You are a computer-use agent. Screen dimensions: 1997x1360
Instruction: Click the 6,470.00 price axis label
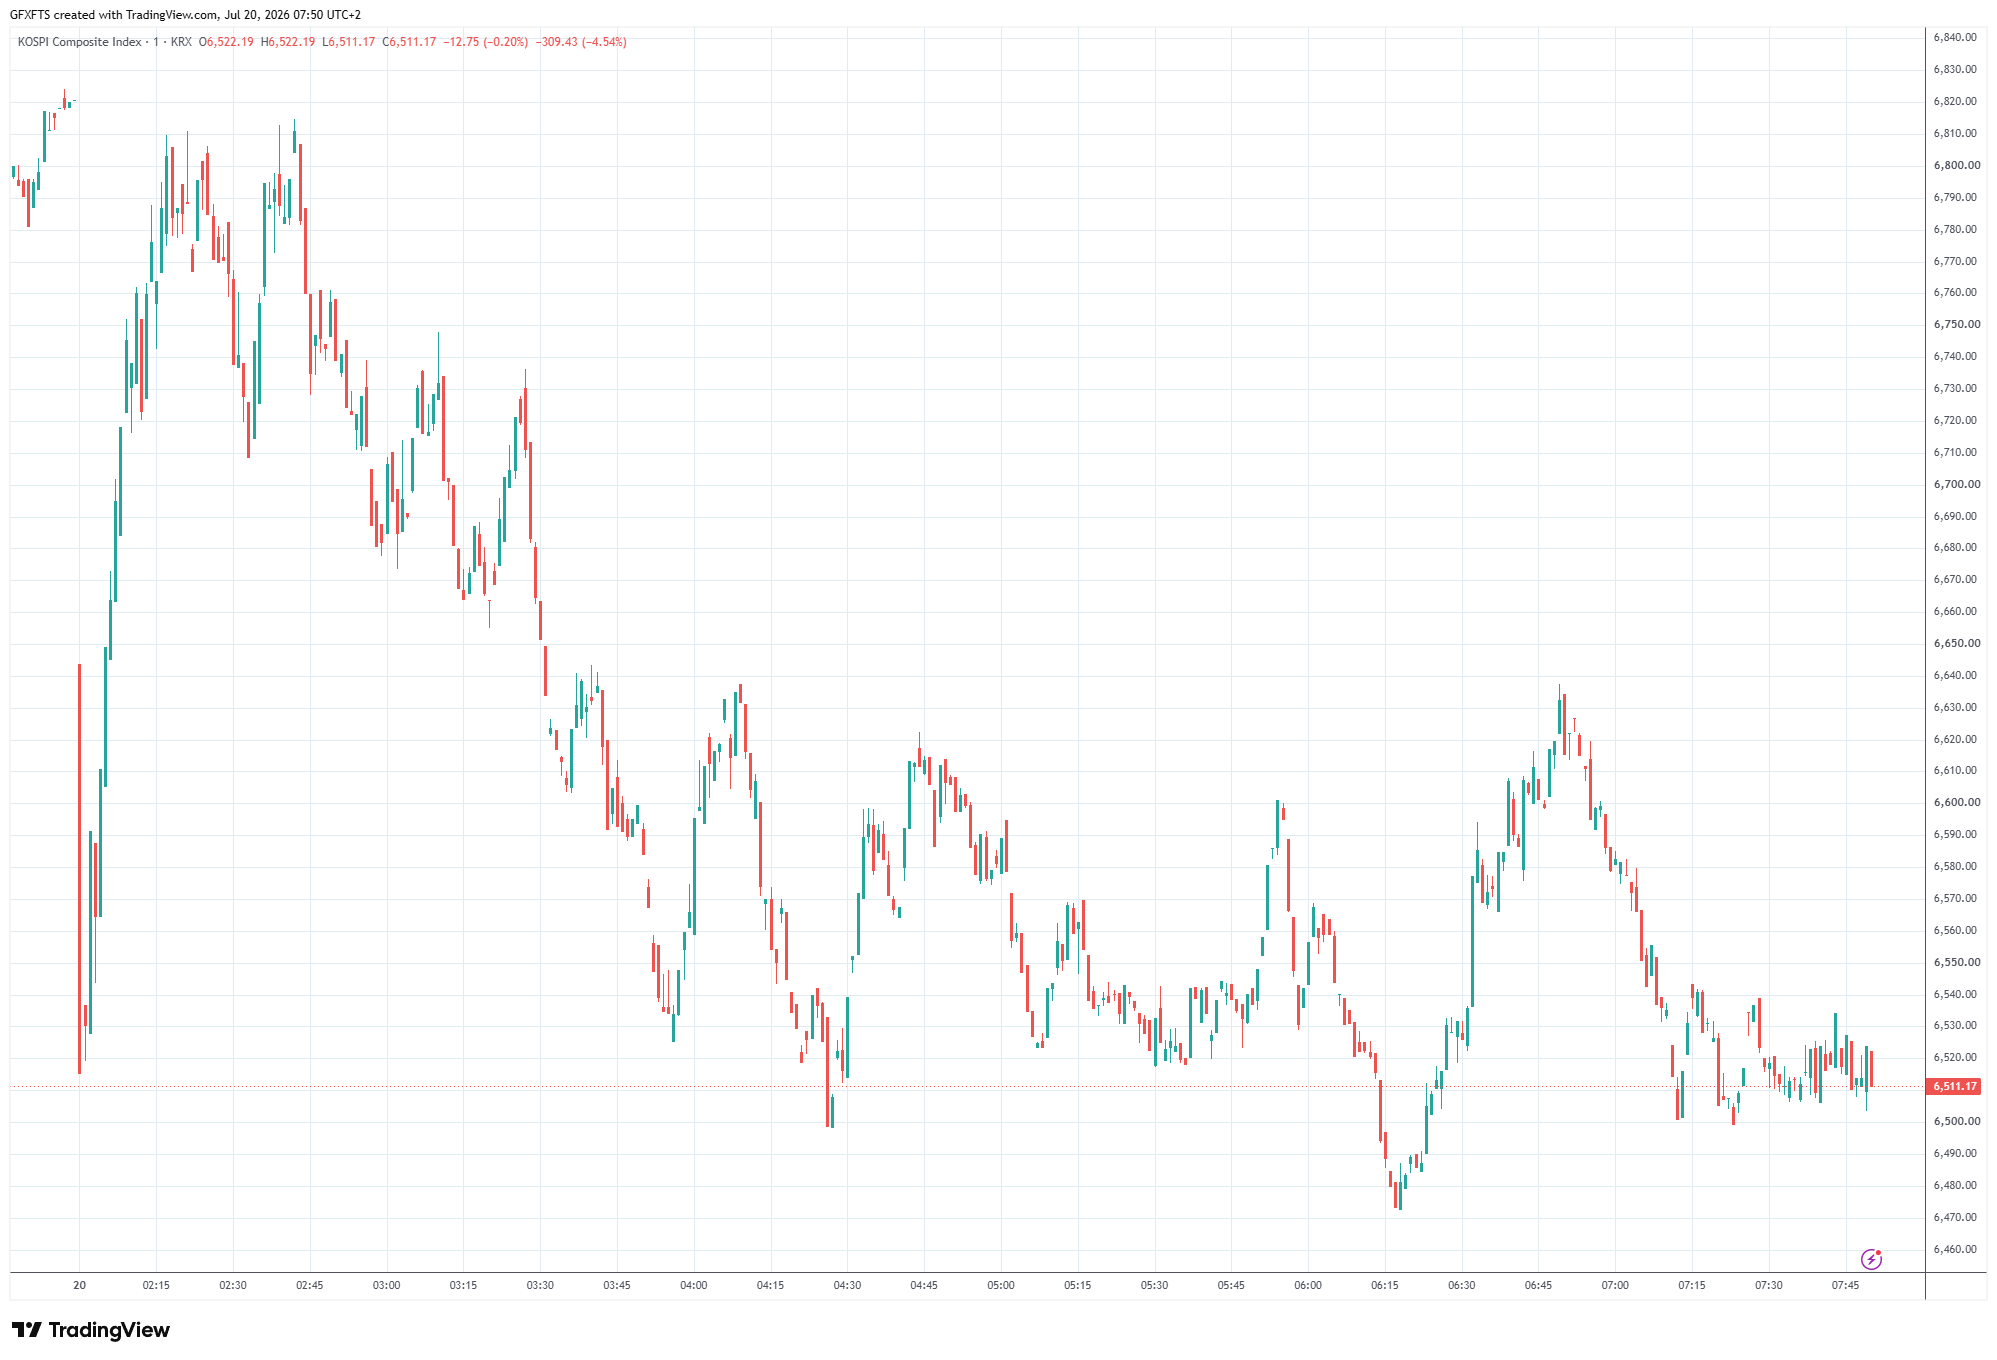(x=1955, y=1218)
